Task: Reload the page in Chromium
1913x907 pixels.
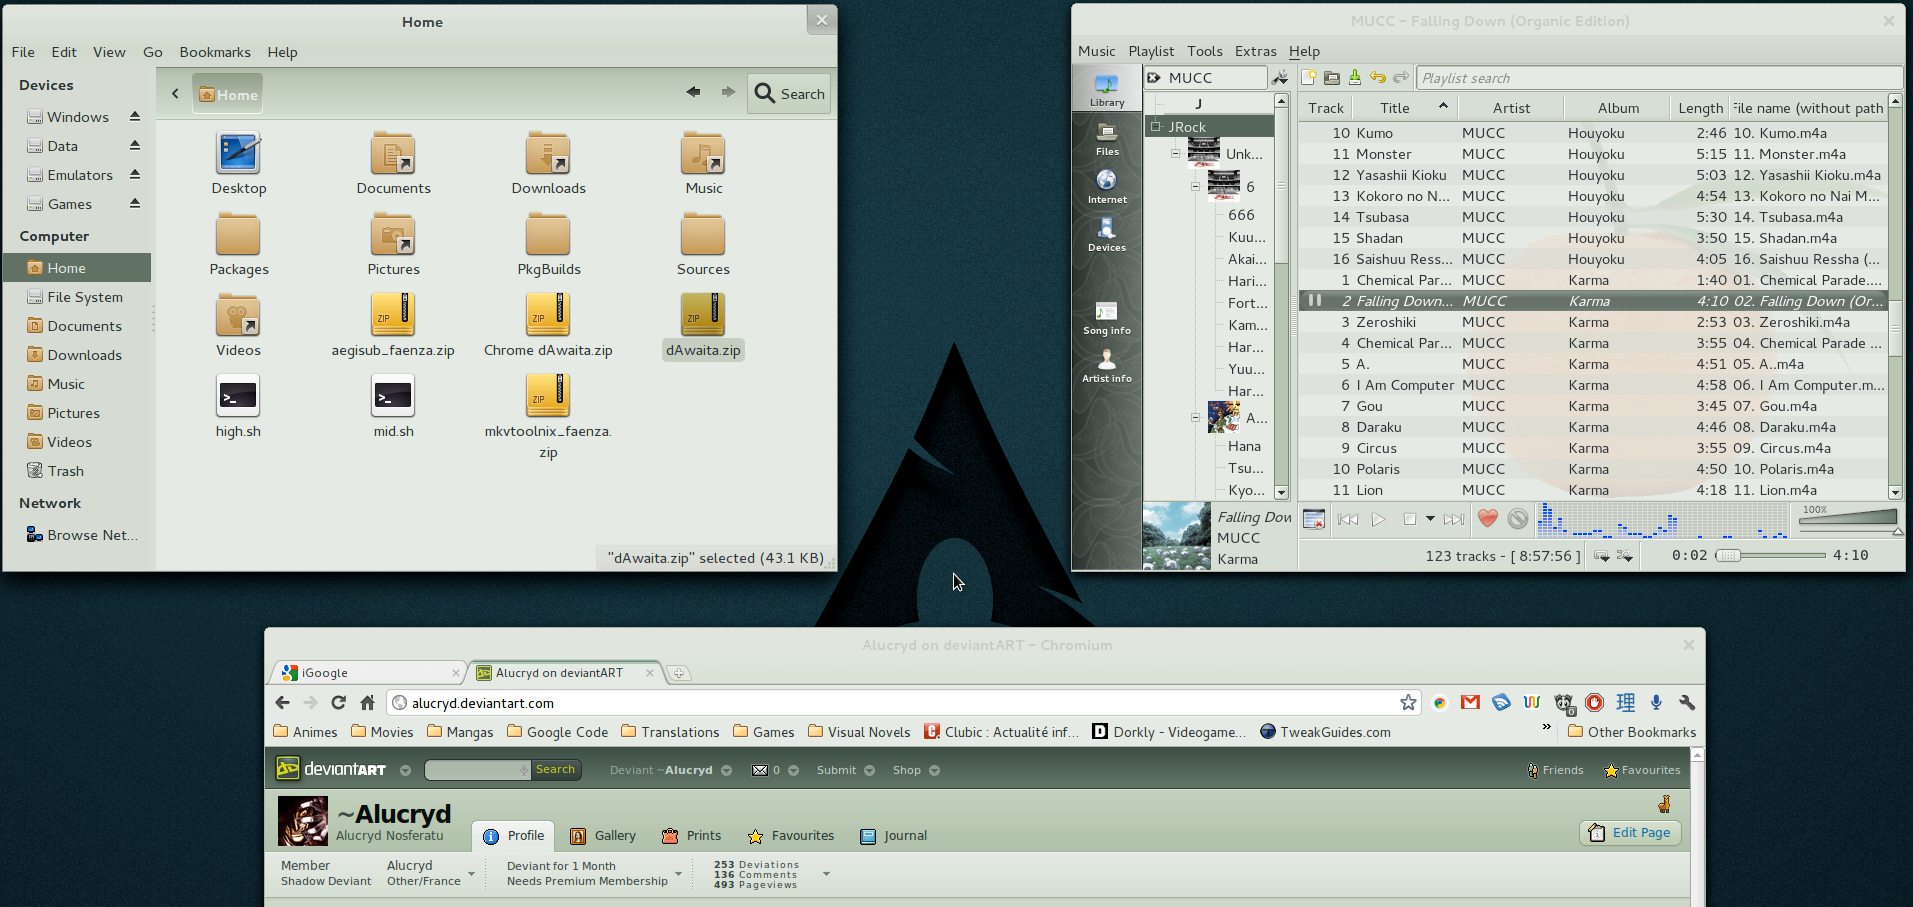Action: click(338, 703)
